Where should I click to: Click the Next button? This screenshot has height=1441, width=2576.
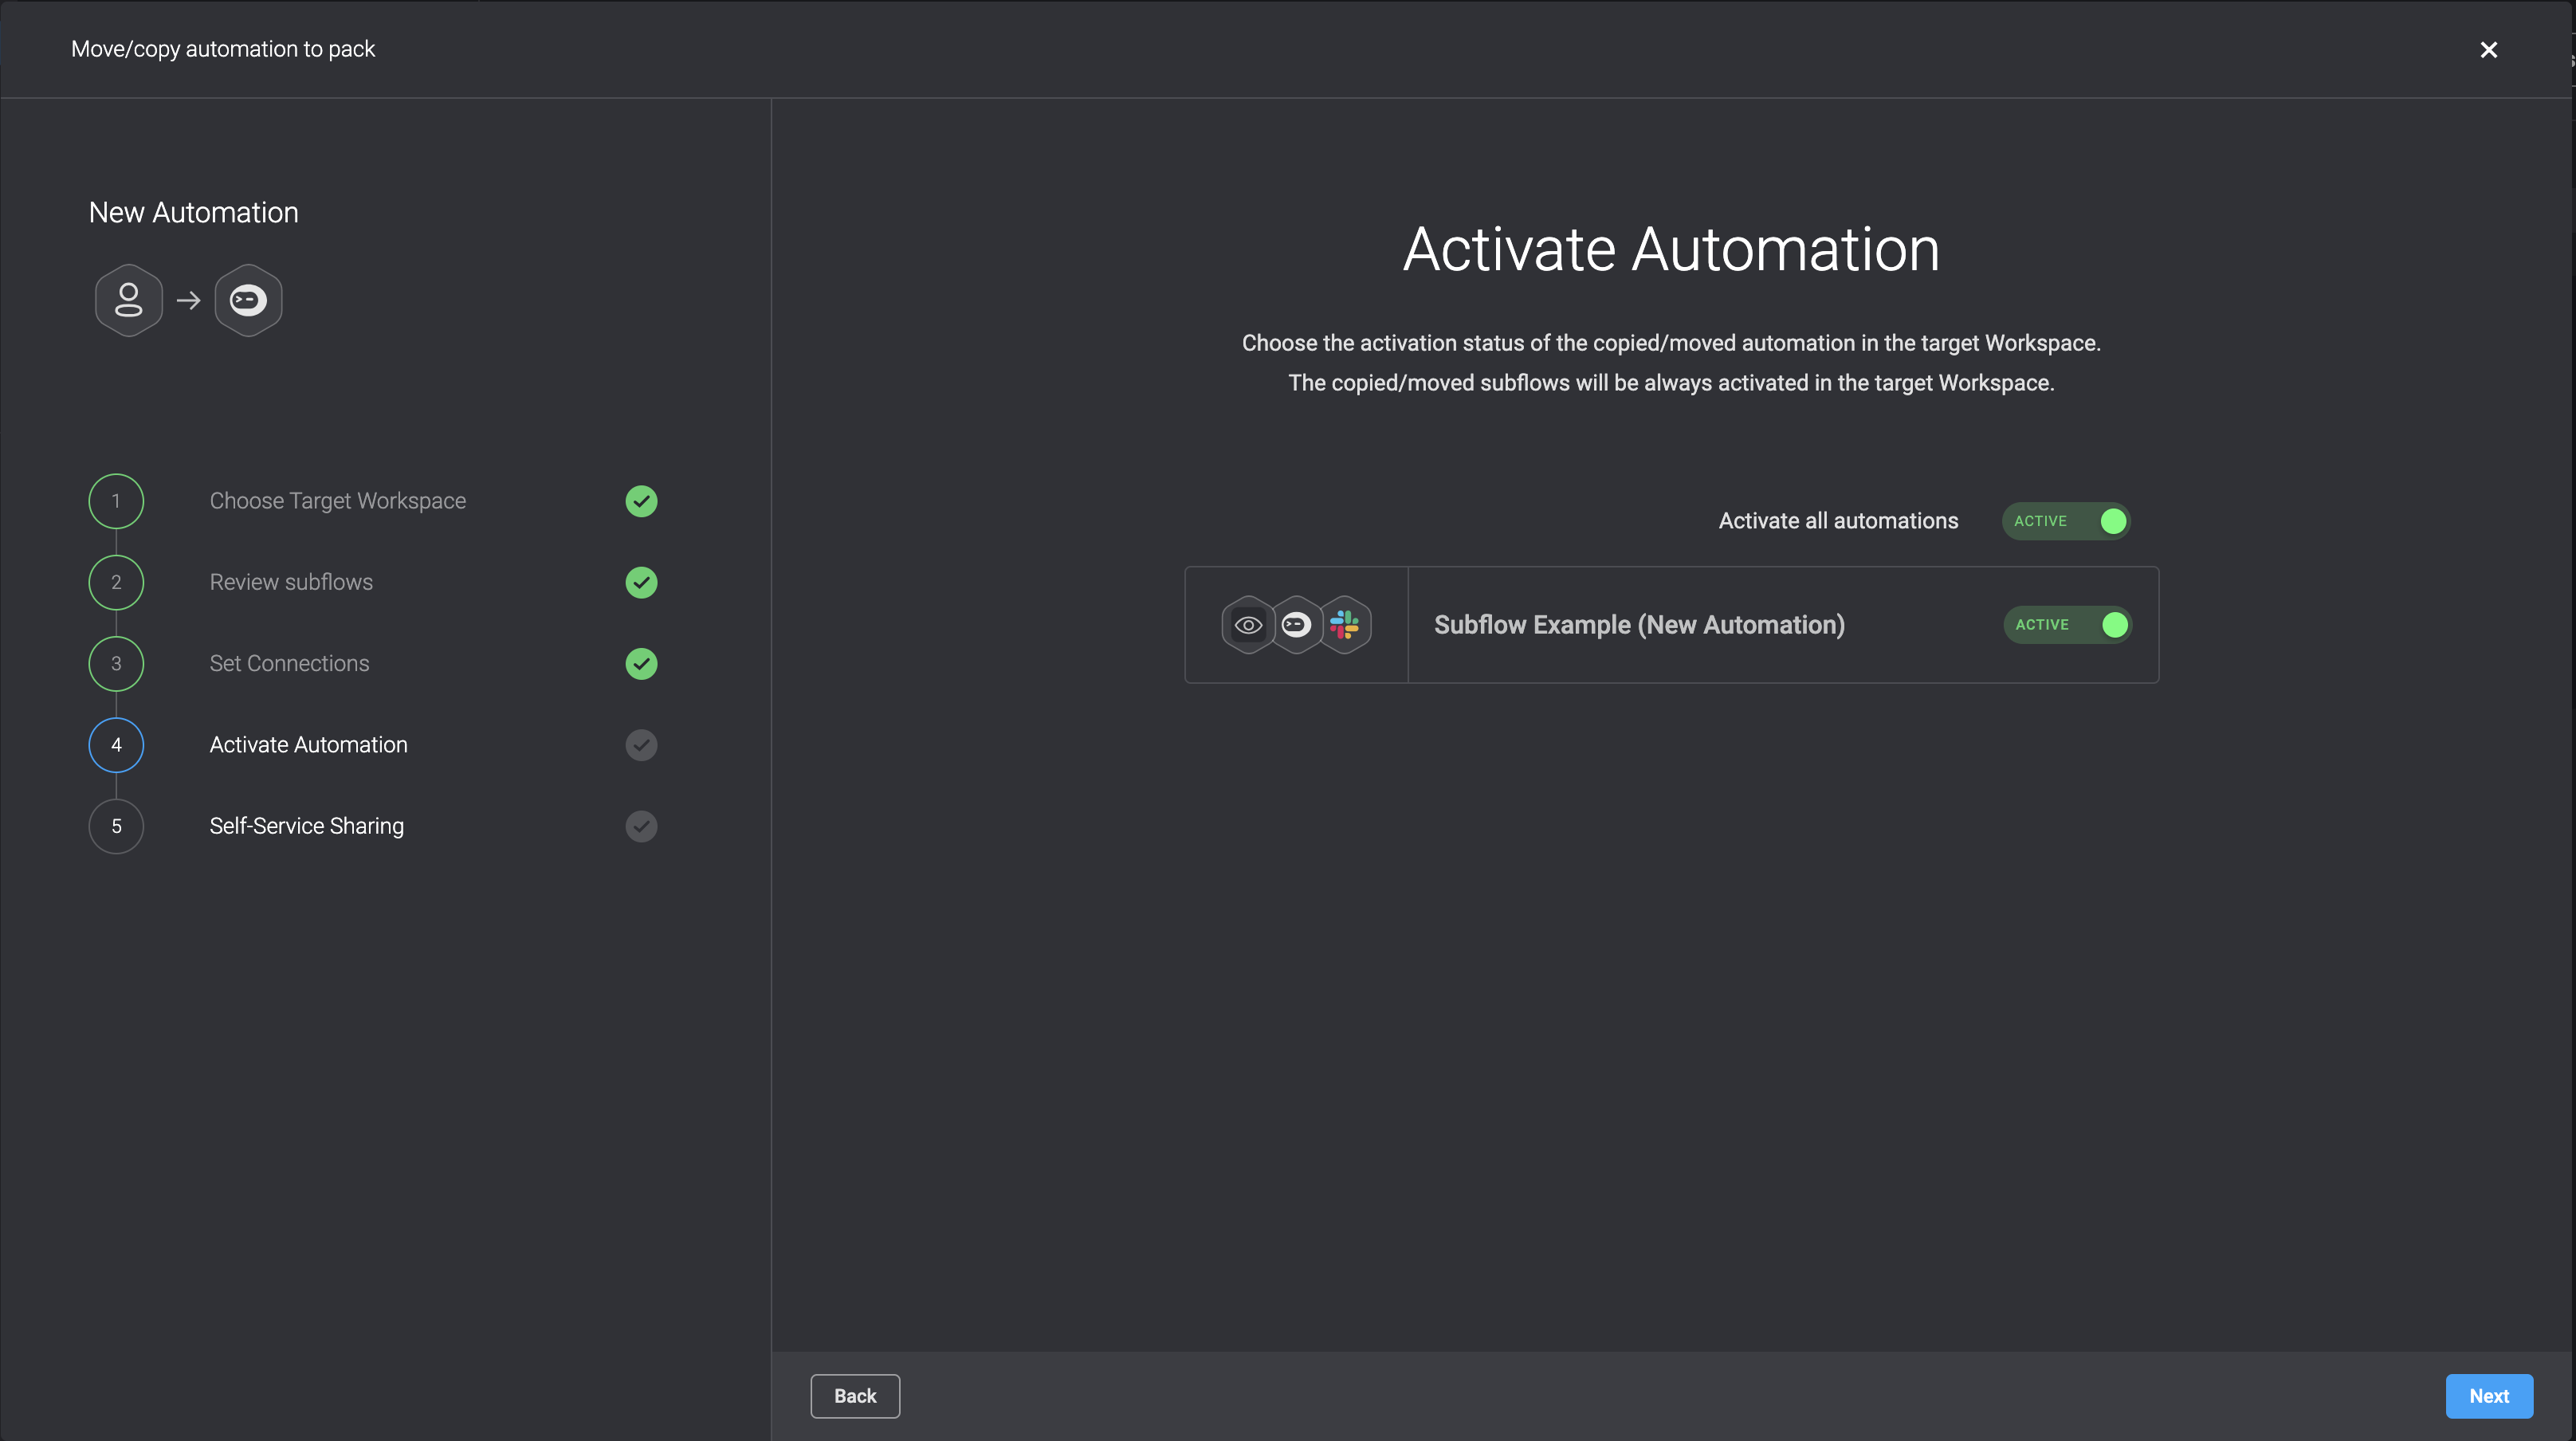point(2489,1396)
